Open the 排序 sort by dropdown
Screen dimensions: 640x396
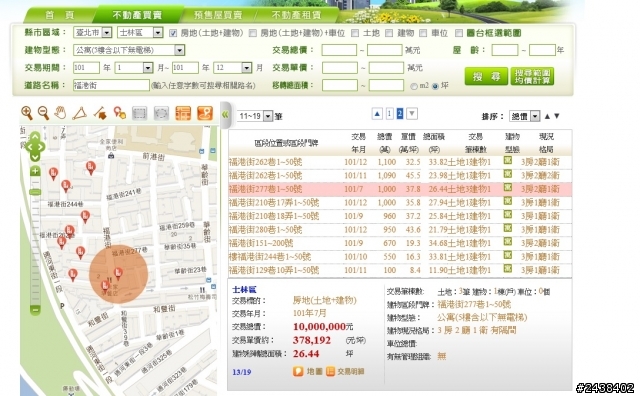[525, 116]
